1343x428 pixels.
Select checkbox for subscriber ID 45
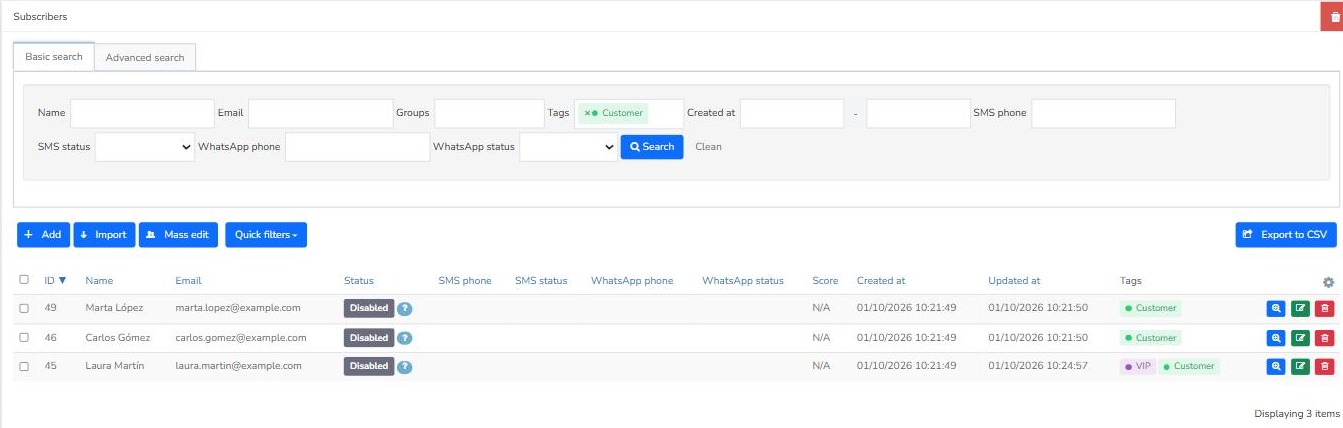point(24,366)
